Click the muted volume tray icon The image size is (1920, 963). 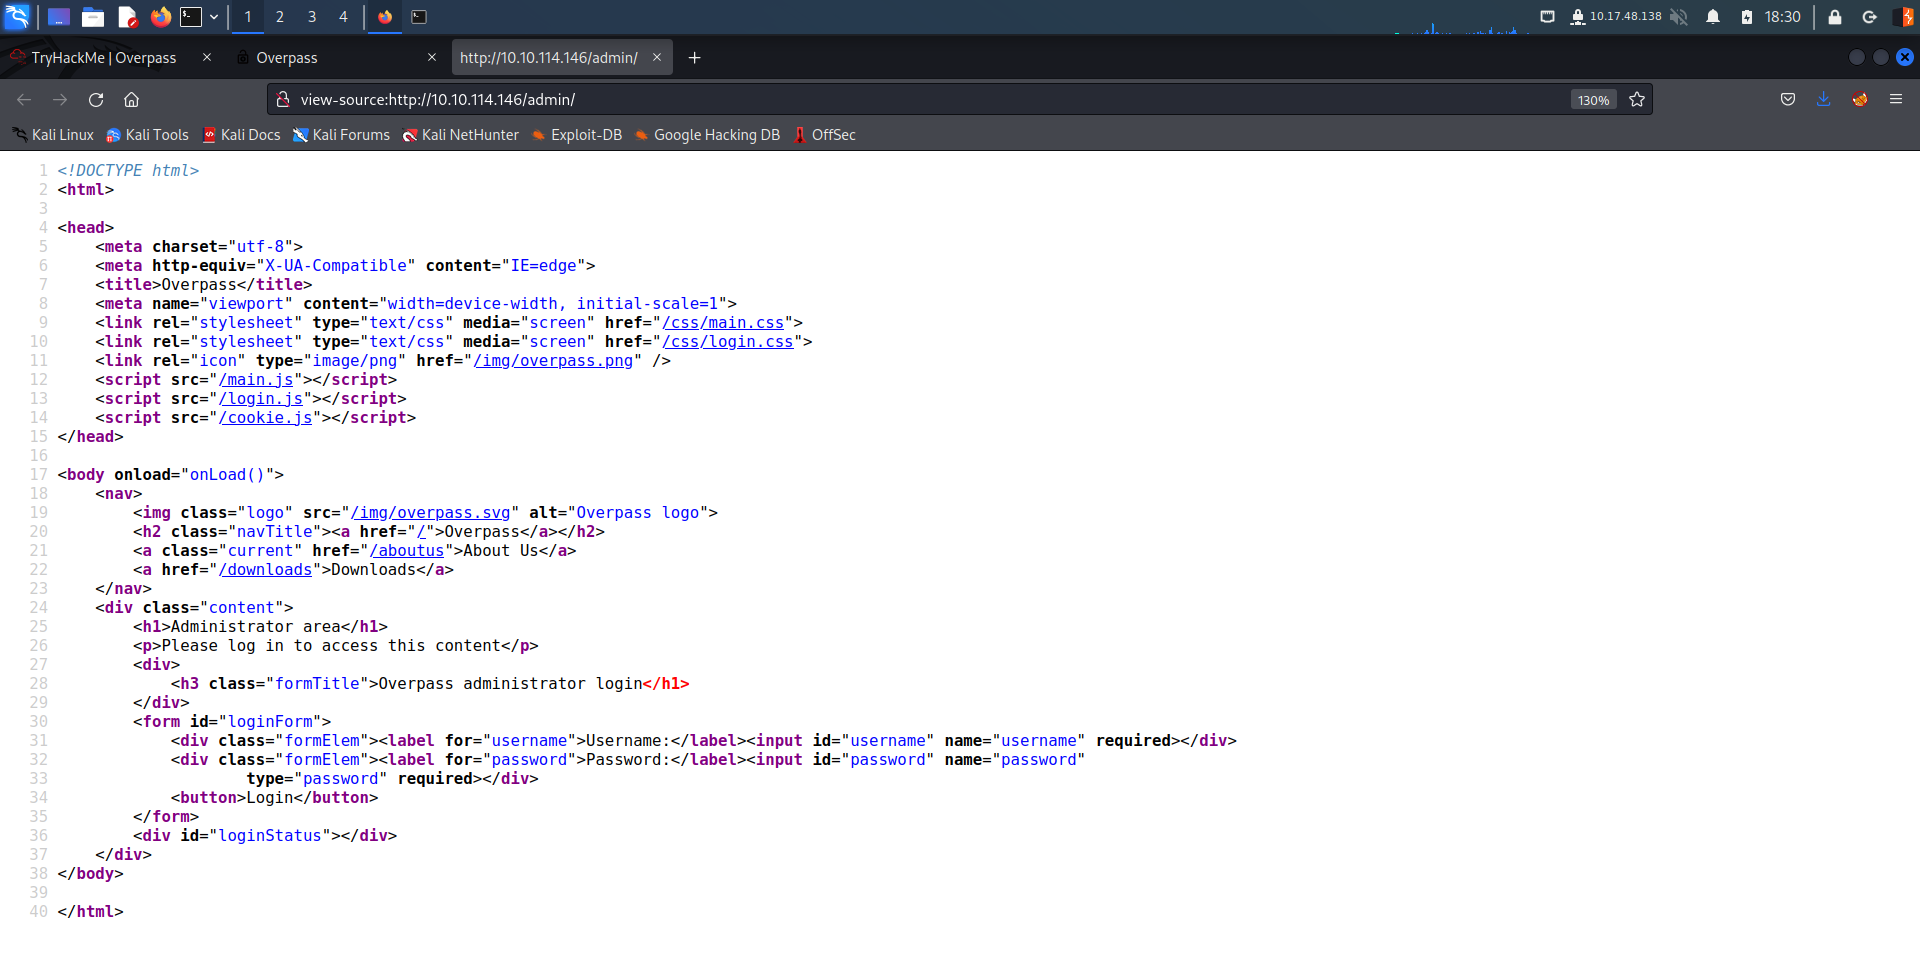[1679, 17]
